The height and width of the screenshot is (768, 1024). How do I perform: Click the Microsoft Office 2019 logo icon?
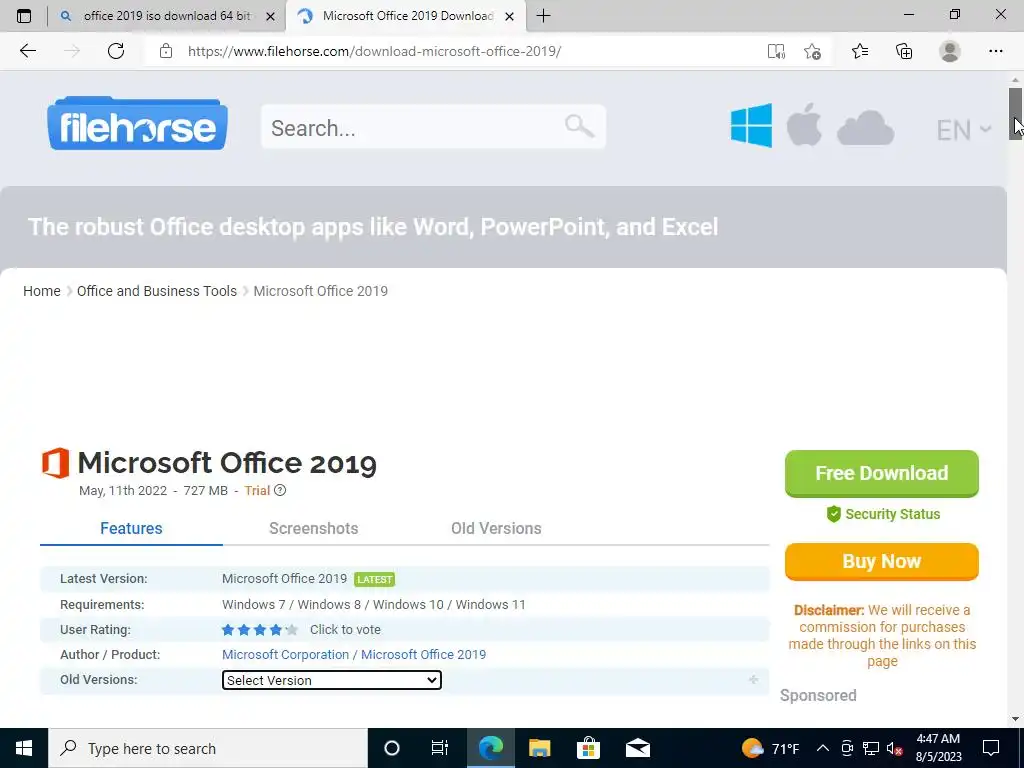56,463
